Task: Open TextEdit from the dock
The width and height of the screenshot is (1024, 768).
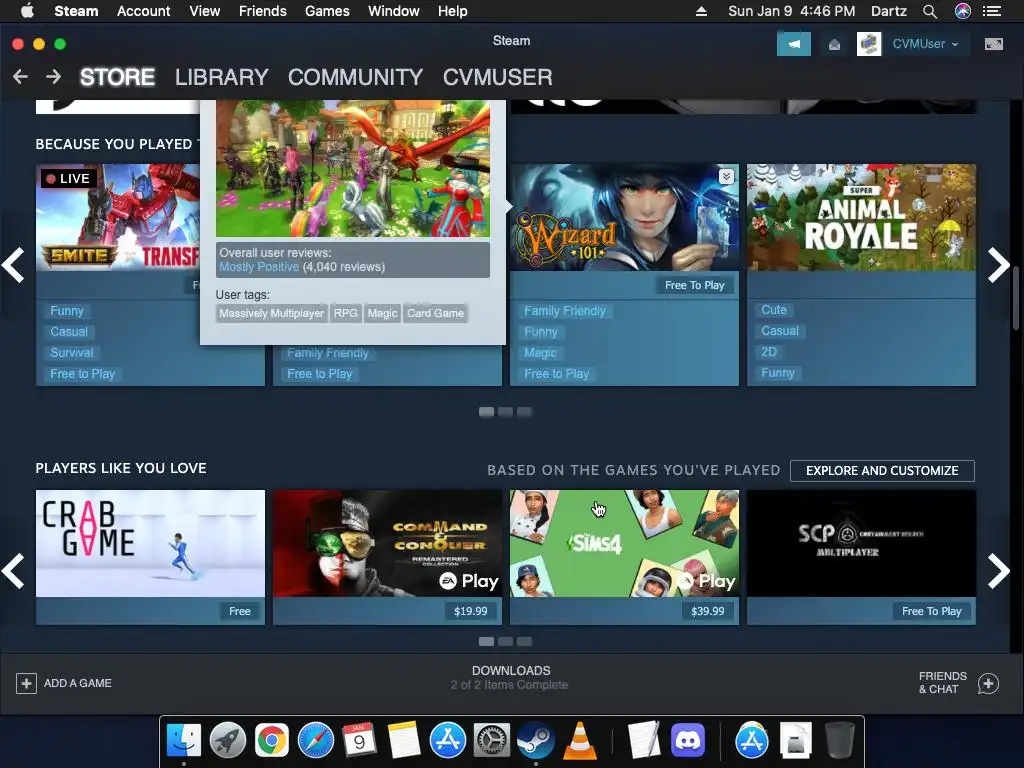Action: coord(644,740)
